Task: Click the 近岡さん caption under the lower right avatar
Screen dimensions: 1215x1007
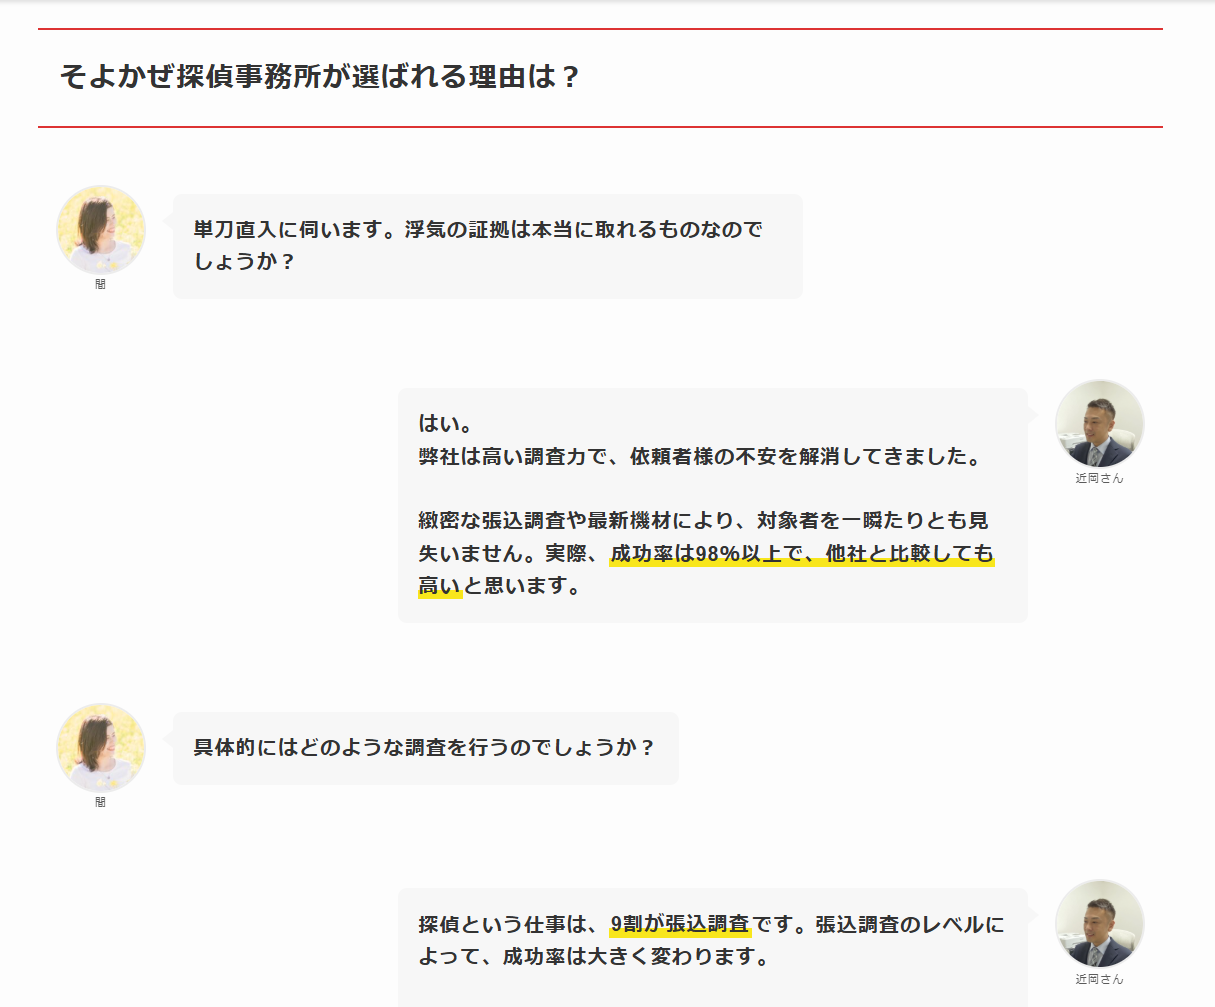Action: pos(1099,980)
